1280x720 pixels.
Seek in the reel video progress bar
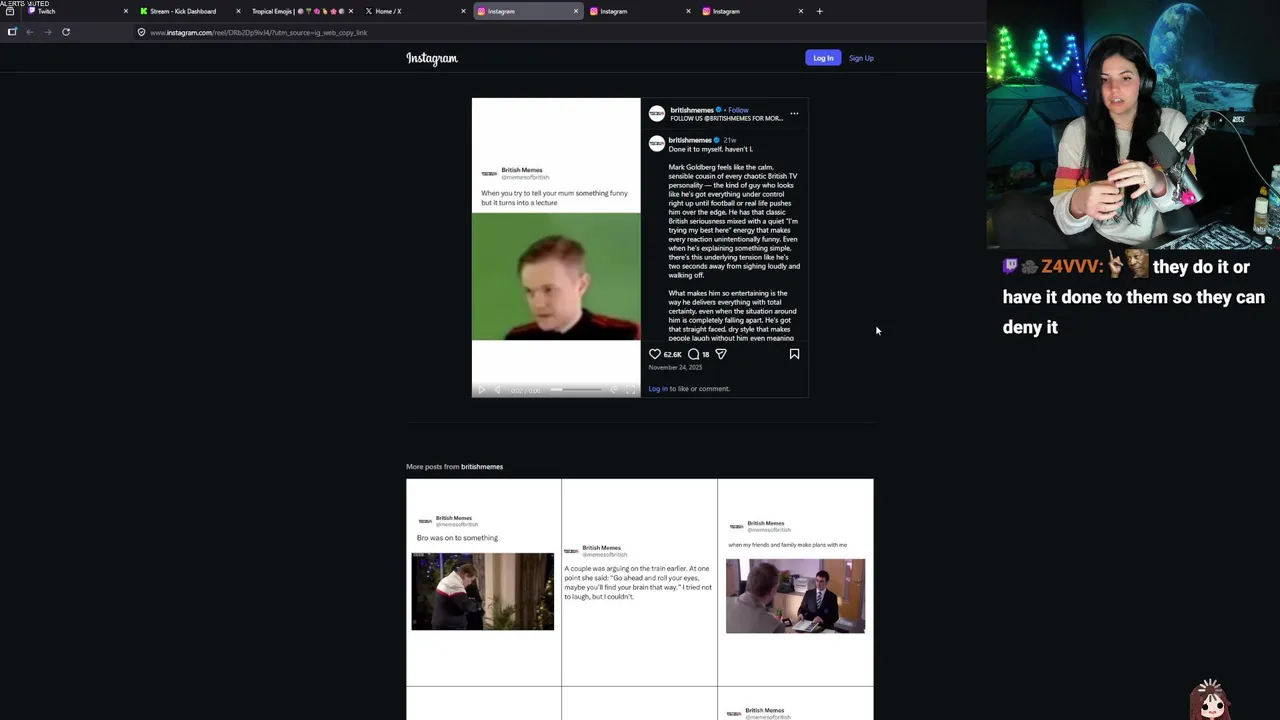coord(577,390)
